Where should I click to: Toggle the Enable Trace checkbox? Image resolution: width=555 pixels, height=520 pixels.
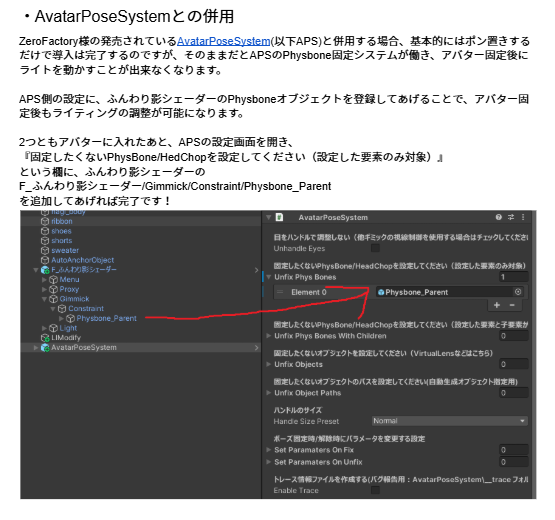point(375,490)
